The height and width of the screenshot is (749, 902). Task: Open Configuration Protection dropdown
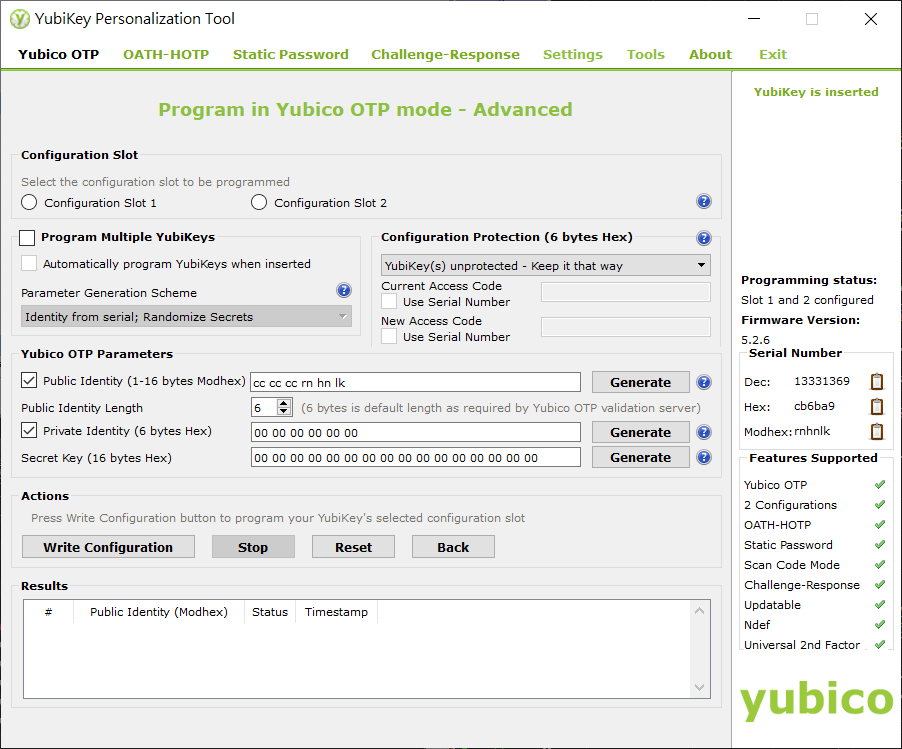pyautogui.click(x=545, y=265)
